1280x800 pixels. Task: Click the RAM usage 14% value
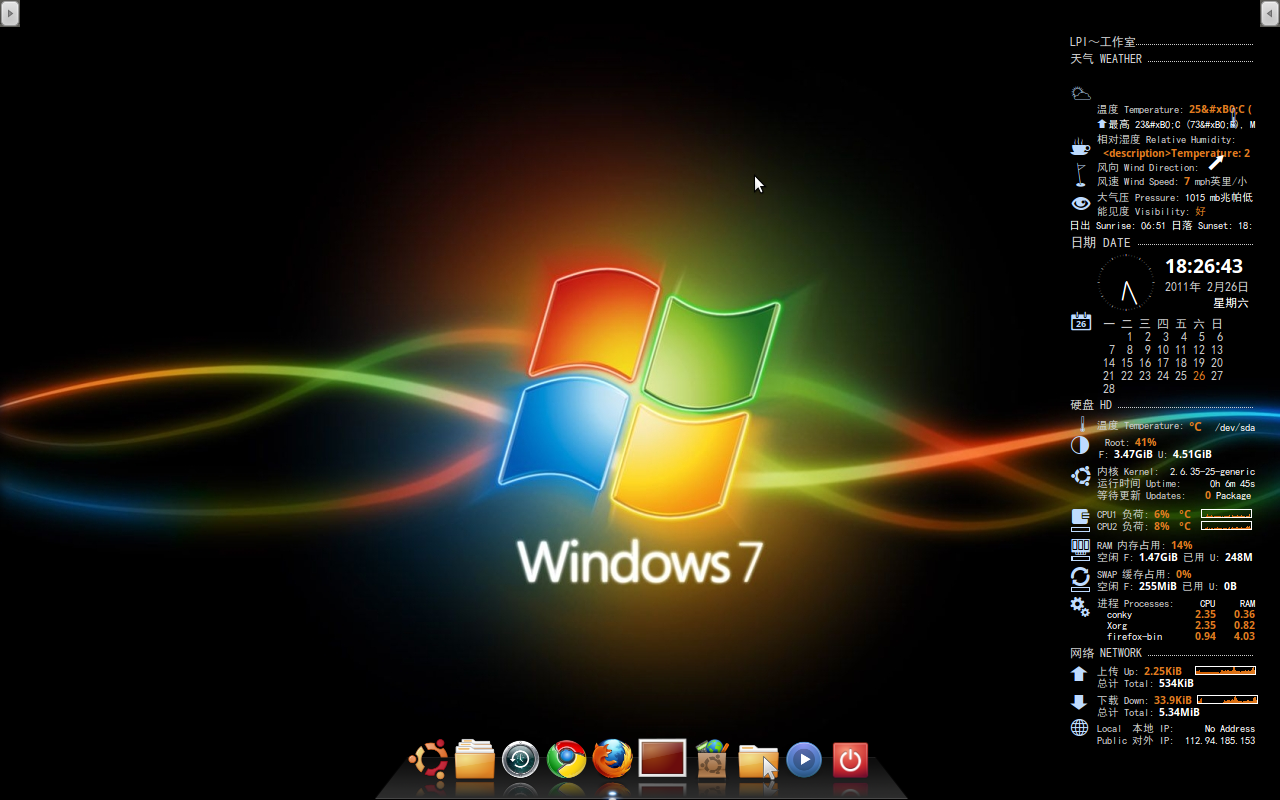click(1182, 546)
